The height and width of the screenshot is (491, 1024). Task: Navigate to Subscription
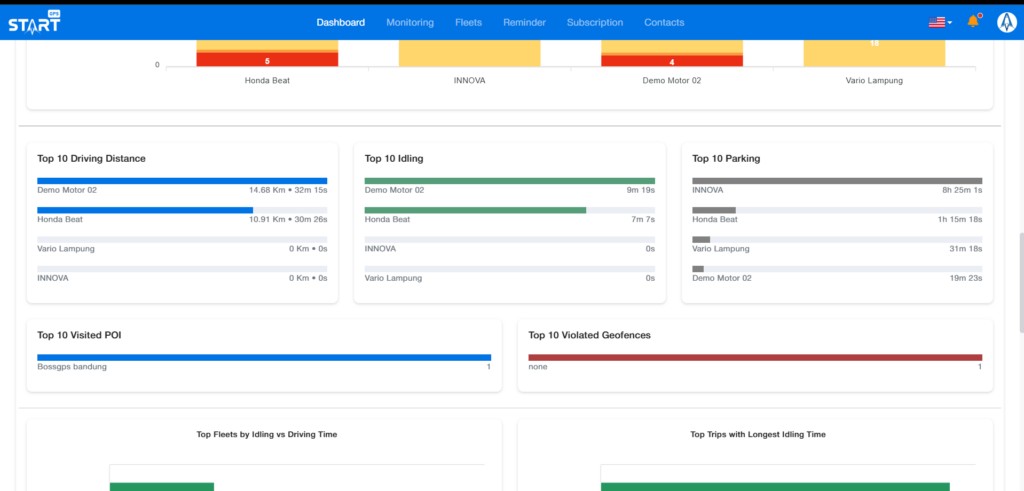pos(594,22)
